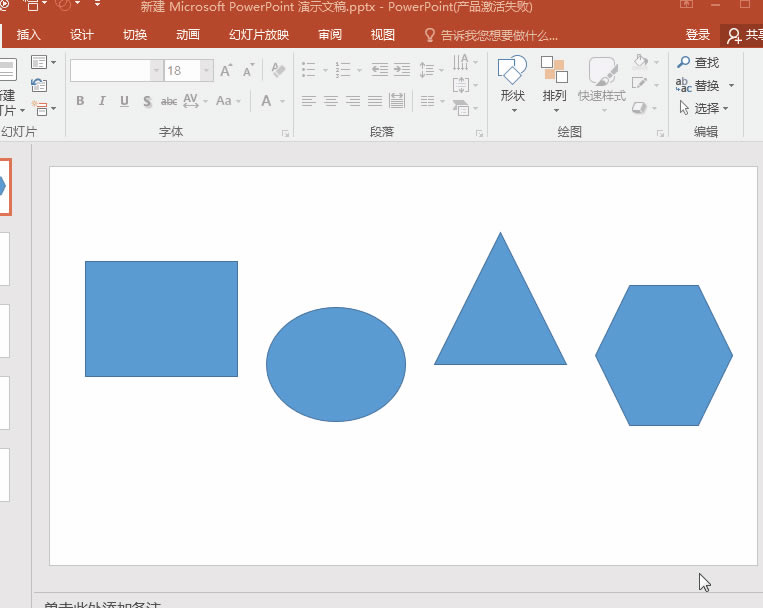Click the shape fill paint bucket icon

[641, 62]
